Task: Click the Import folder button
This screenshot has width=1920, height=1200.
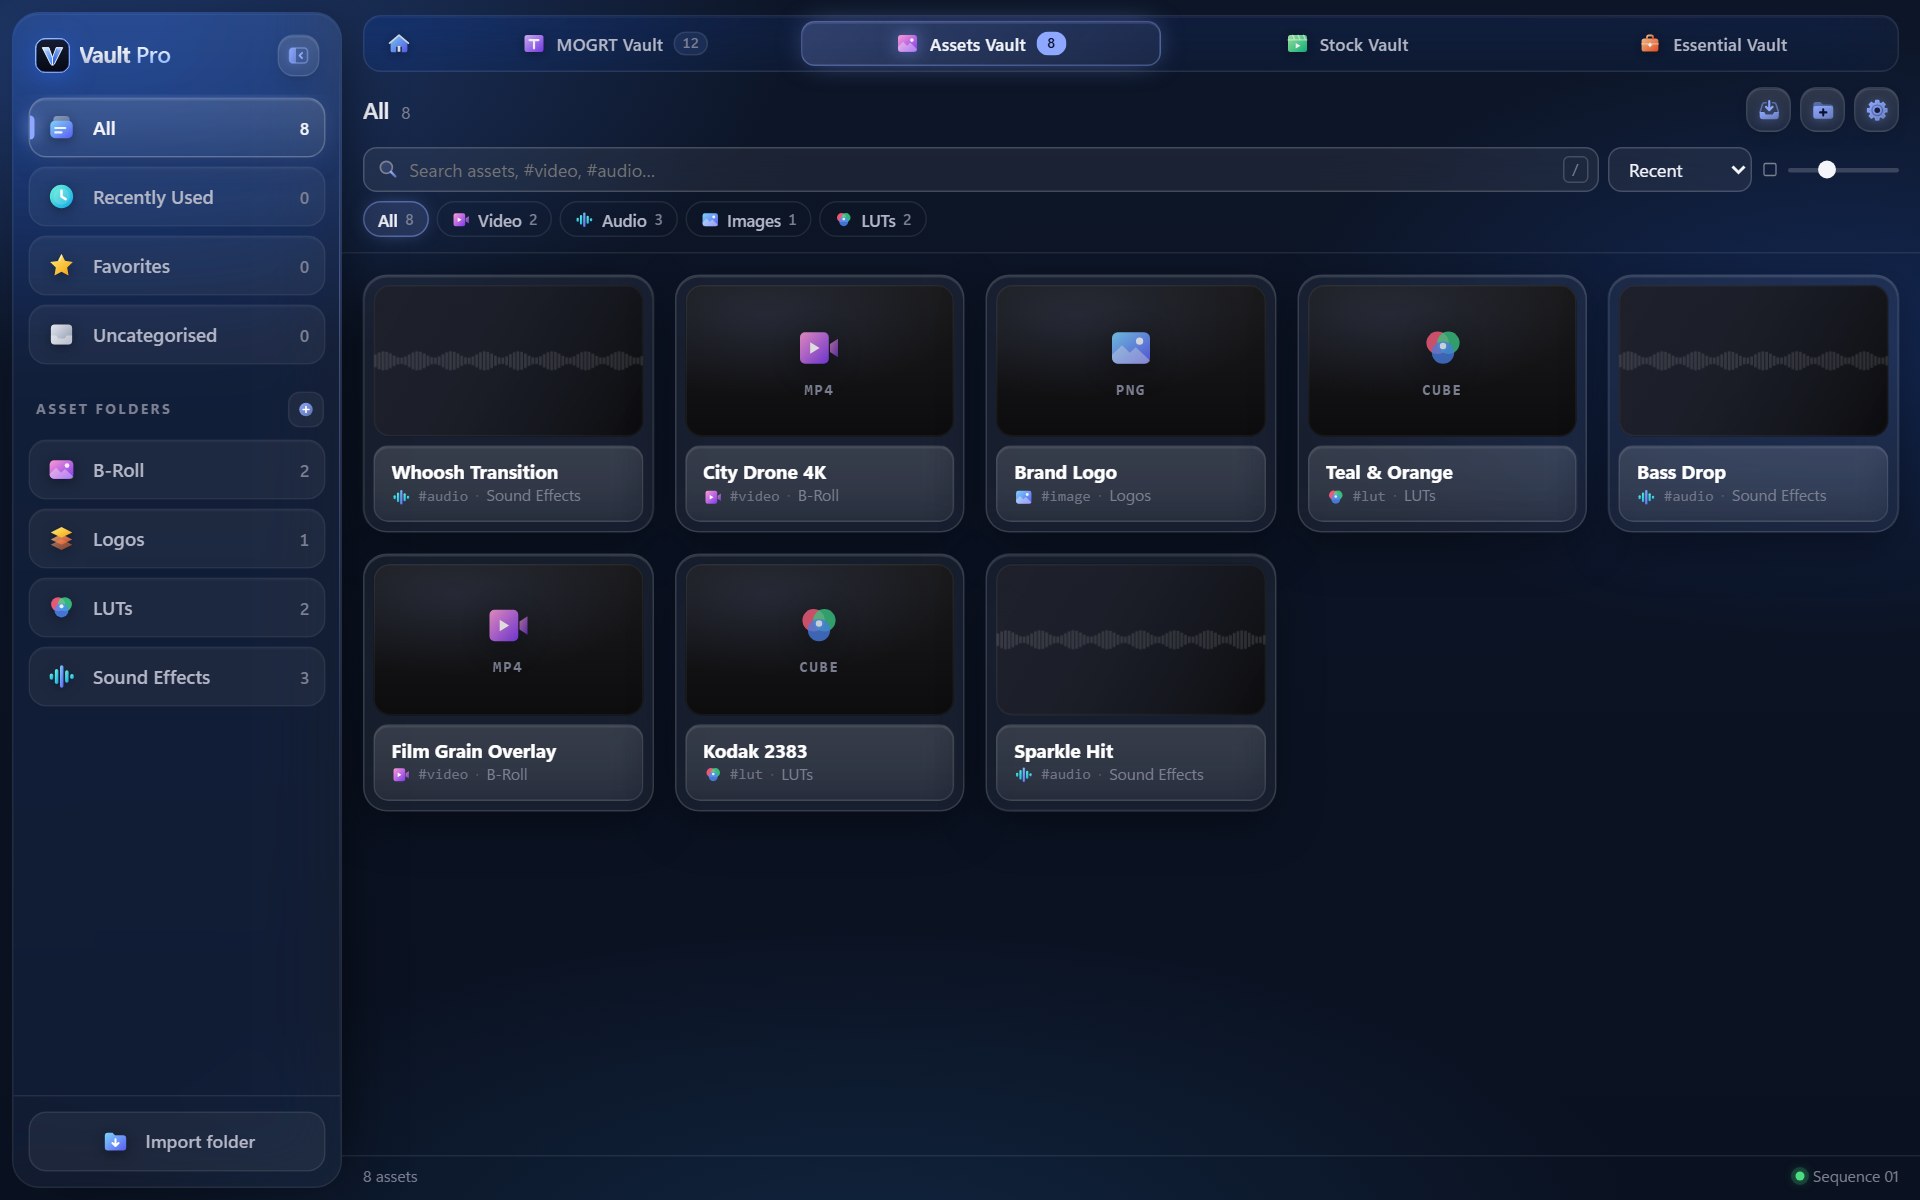Action: click(x=177, y=1141)
